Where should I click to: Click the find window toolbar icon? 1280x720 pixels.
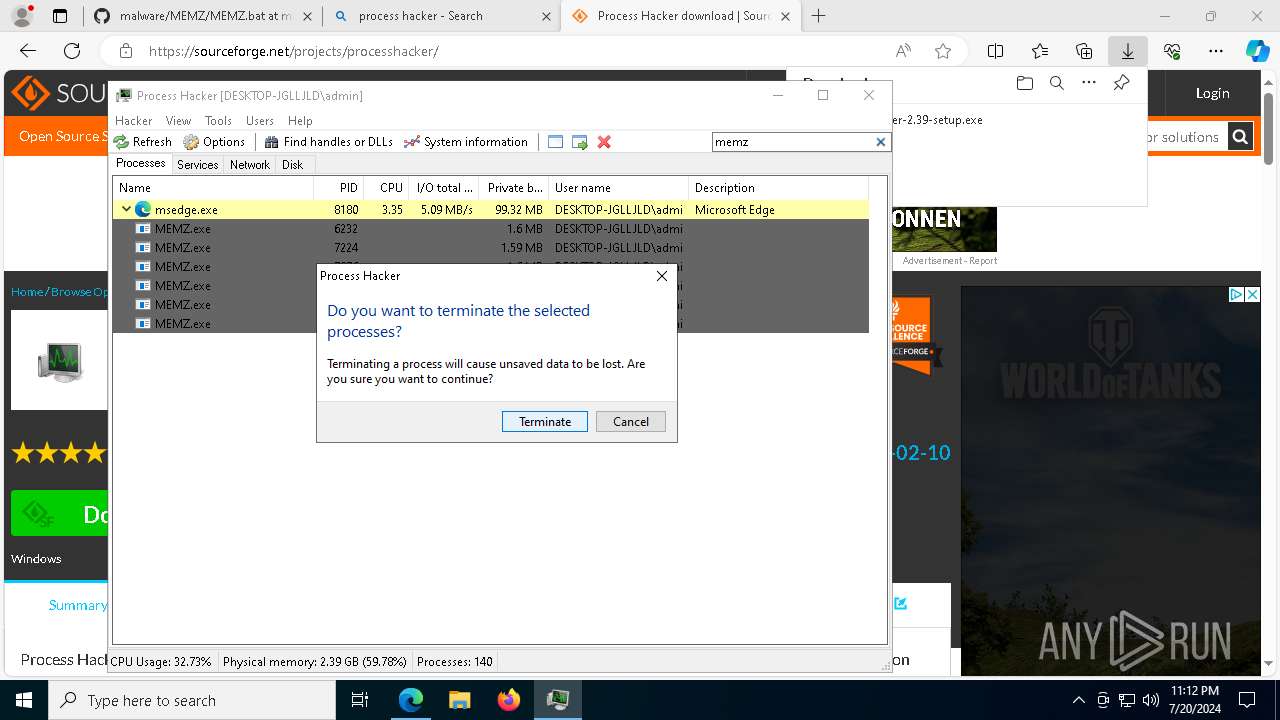[x=555, y=142]
